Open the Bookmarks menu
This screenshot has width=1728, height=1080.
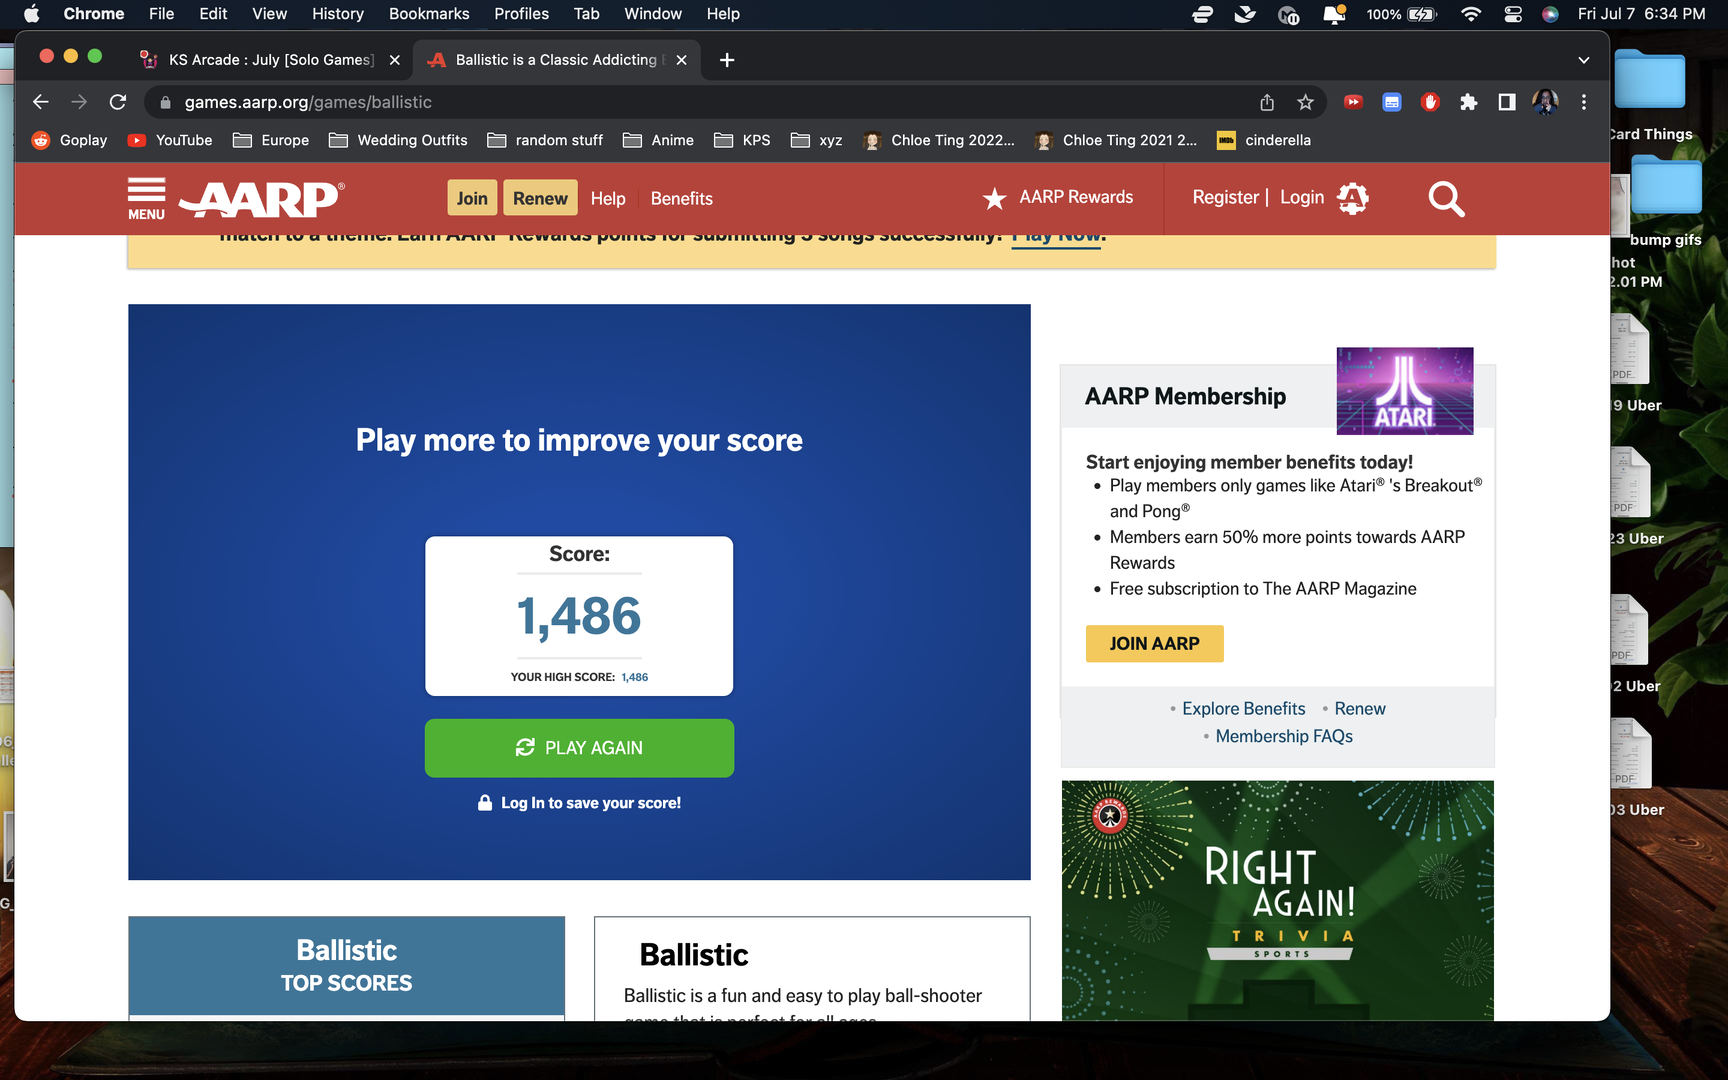429,14
